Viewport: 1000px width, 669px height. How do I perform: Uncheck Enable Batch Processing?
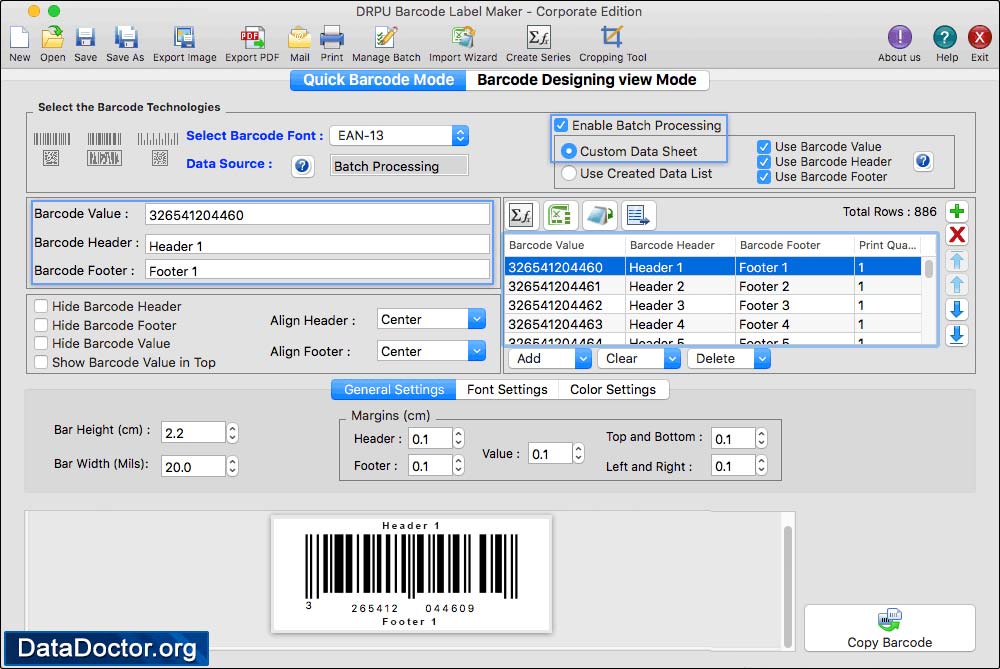[x=561, y=125]
